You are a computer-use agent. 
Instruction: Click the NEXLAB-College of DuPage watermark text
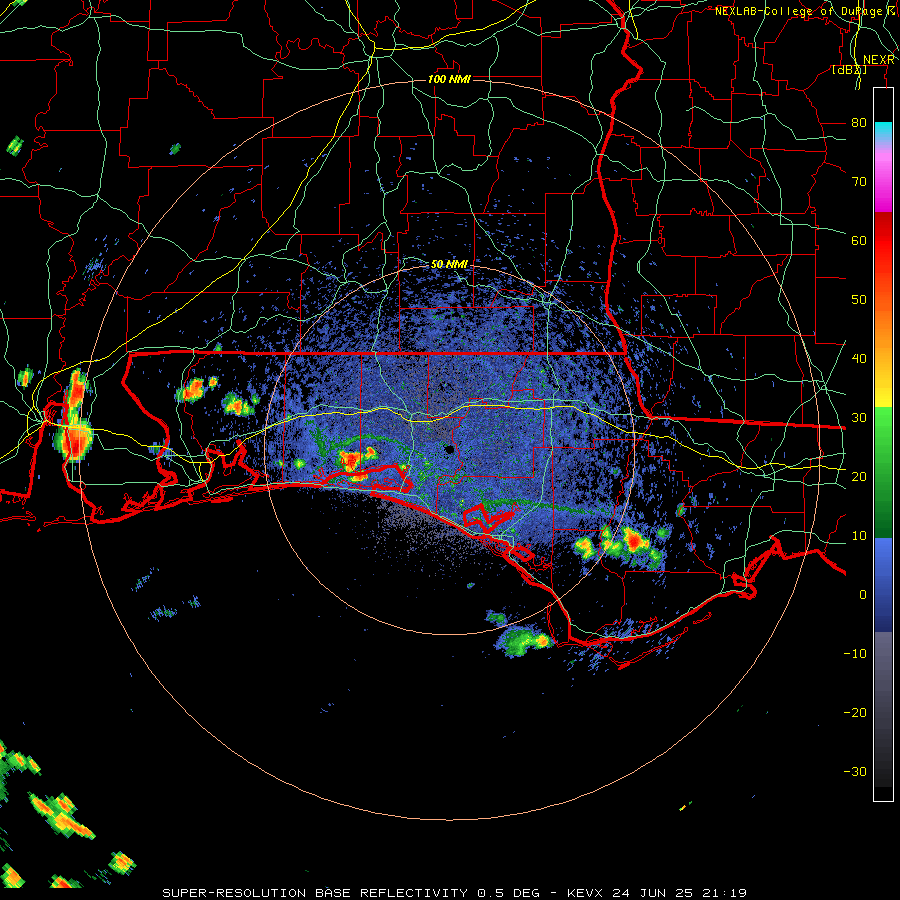coord(804,11)
